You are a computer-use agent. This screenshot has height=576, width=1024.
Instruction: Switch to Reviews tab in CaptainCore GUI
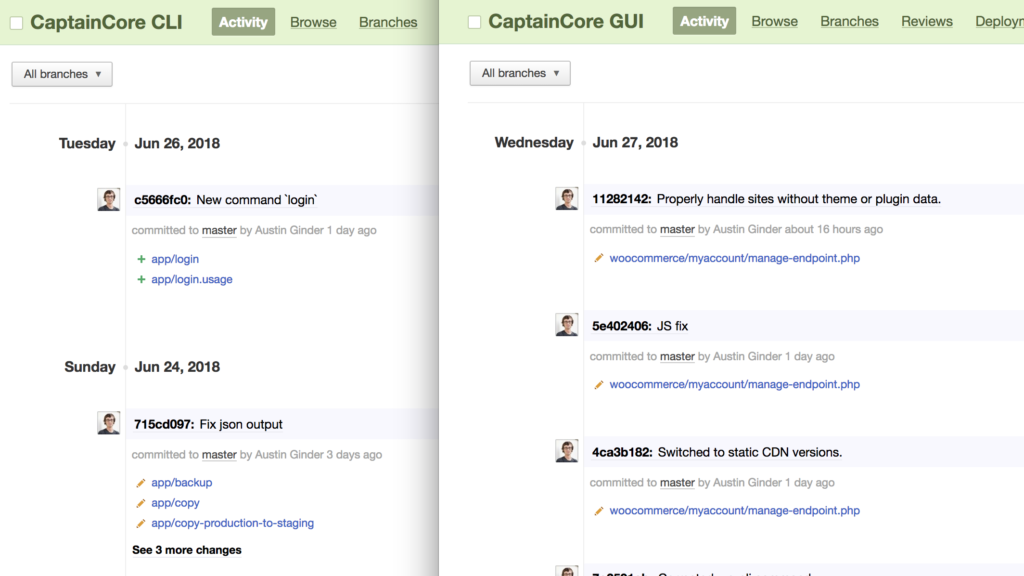[926, 21]
